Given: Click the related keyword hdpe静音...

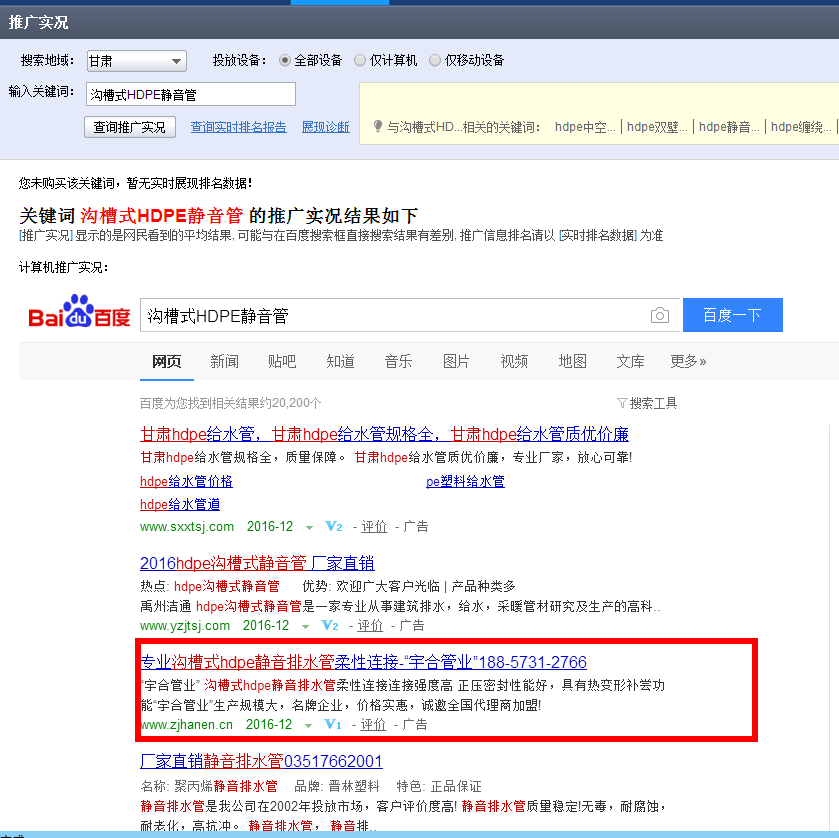Looking at the screenshot, I should [x=729, y=127].
